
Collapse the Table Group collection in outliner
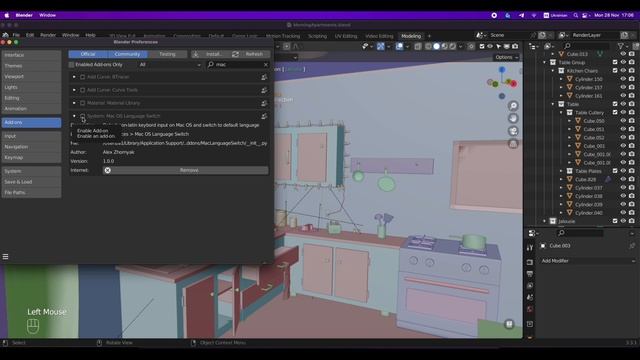544,62
